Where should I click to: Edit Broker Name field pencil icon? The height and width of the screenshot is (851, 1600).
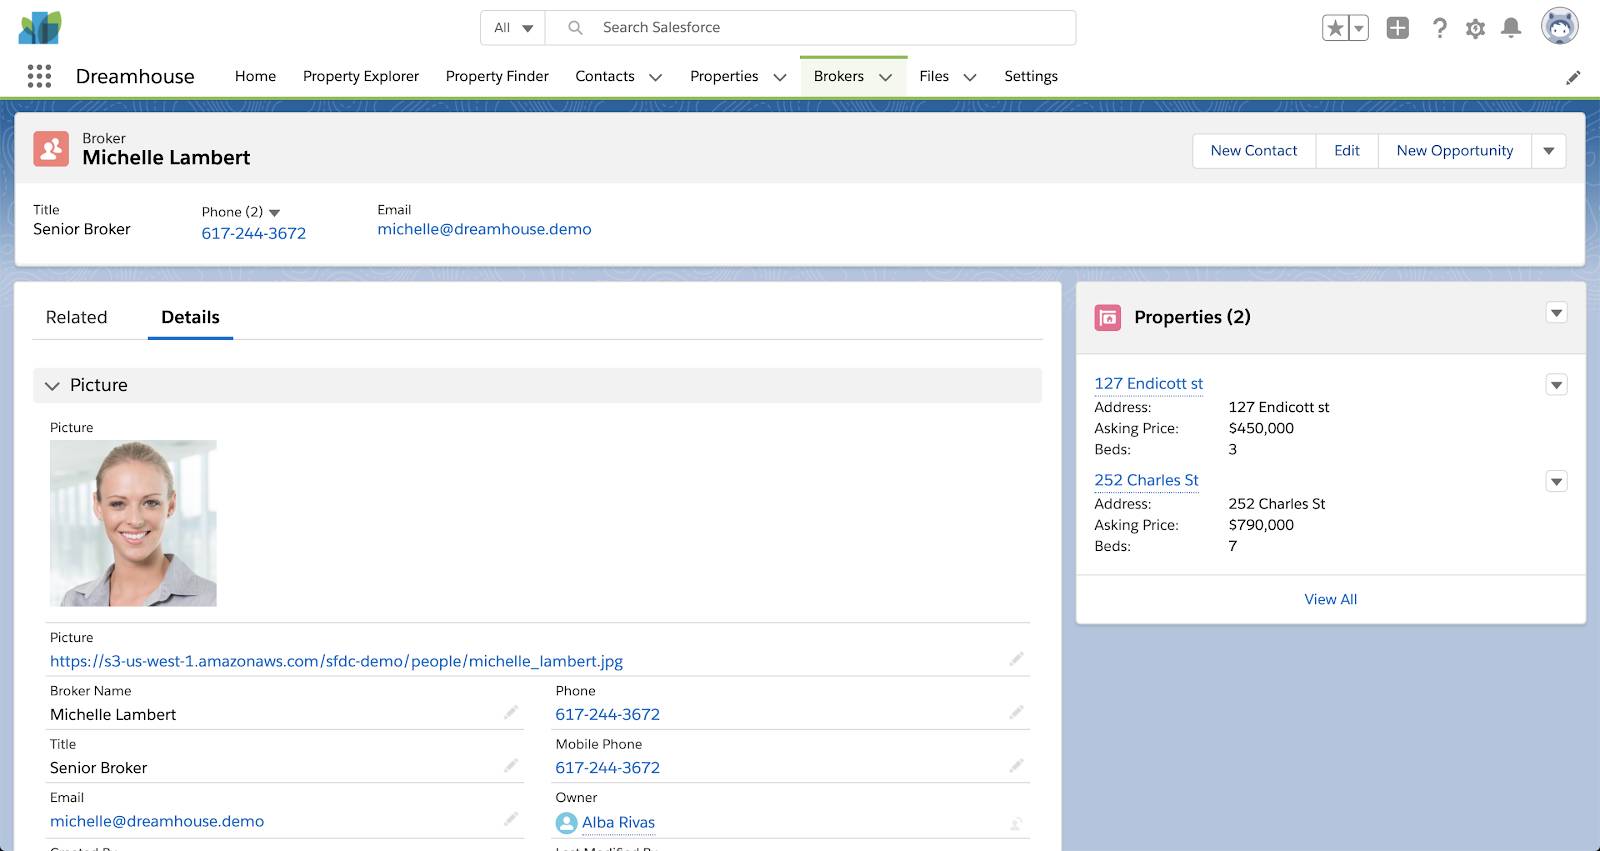[x=511, y=712]
